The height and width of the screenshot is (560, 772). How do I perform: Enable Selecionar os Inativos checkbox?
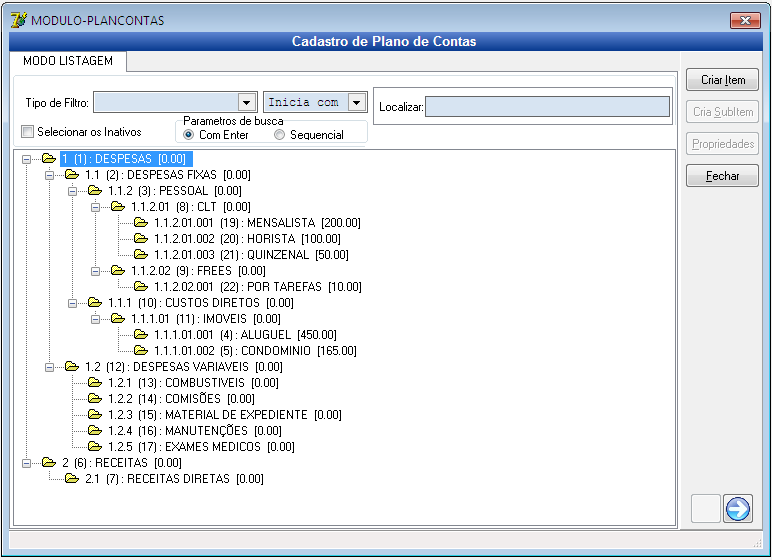tap(28, 132)
